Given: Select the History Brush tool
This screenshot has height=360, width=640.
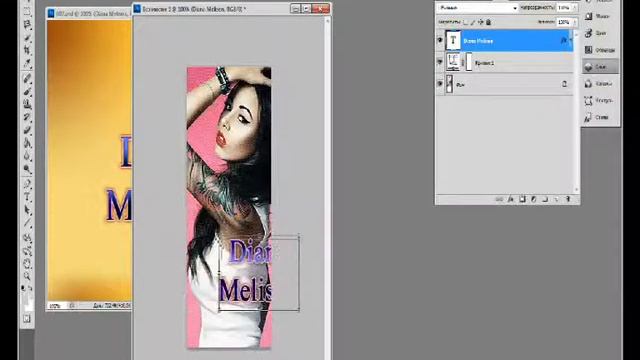Looking at the screenshot, I should [x=27, y=117].
